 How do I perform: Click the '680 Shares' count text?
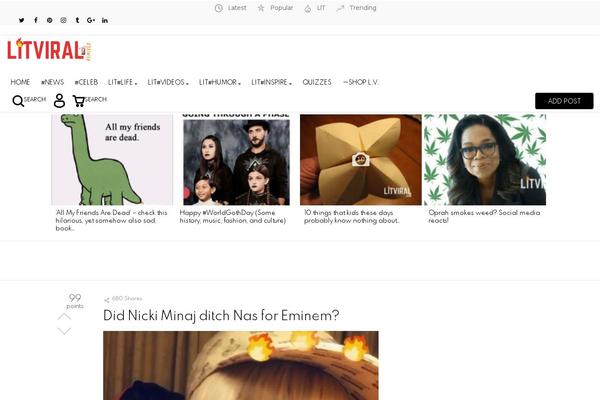pos(127,299)
